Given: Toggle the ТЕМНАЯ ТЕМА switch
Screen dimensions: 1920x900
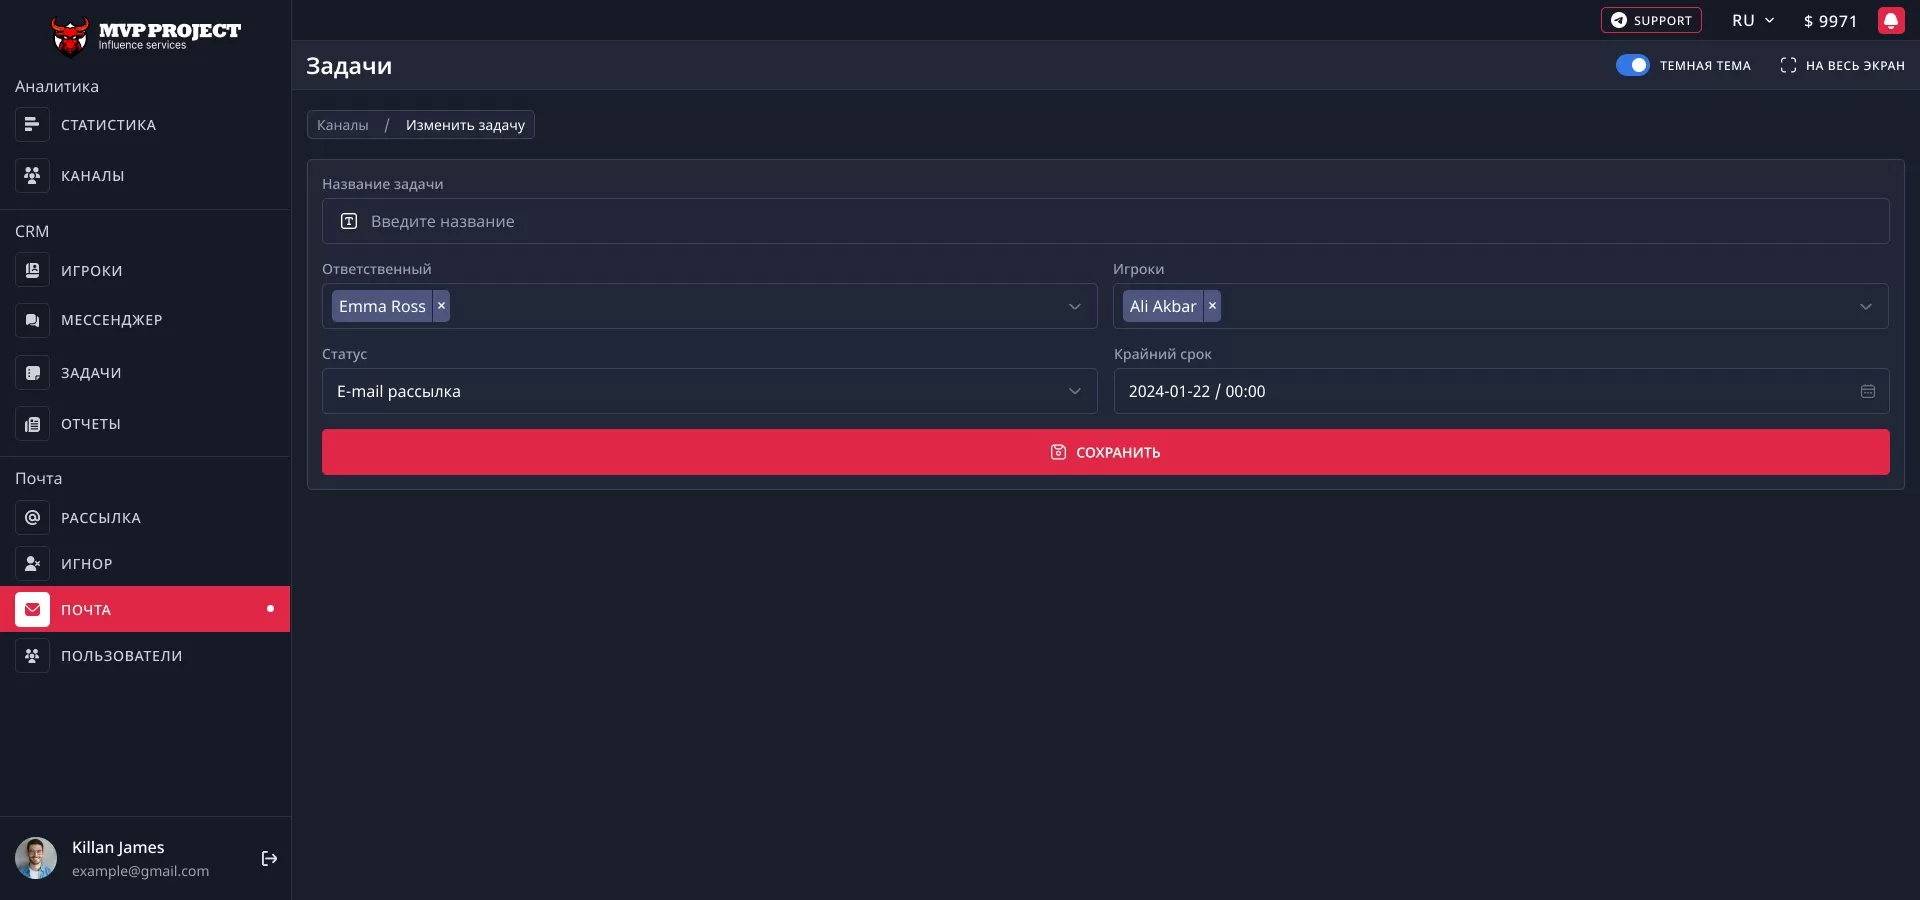Looking at the screenshot, I should click(1632, 65).
